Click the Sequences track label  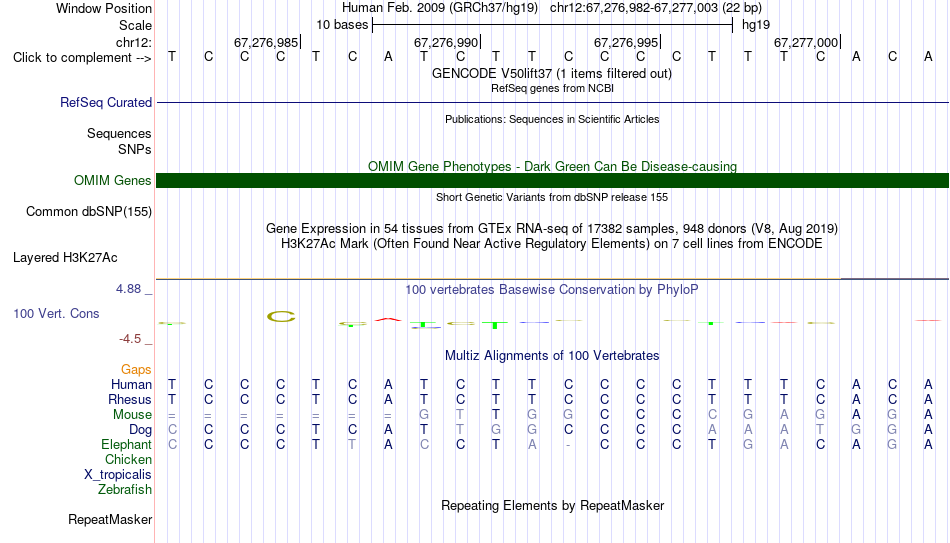119,133
